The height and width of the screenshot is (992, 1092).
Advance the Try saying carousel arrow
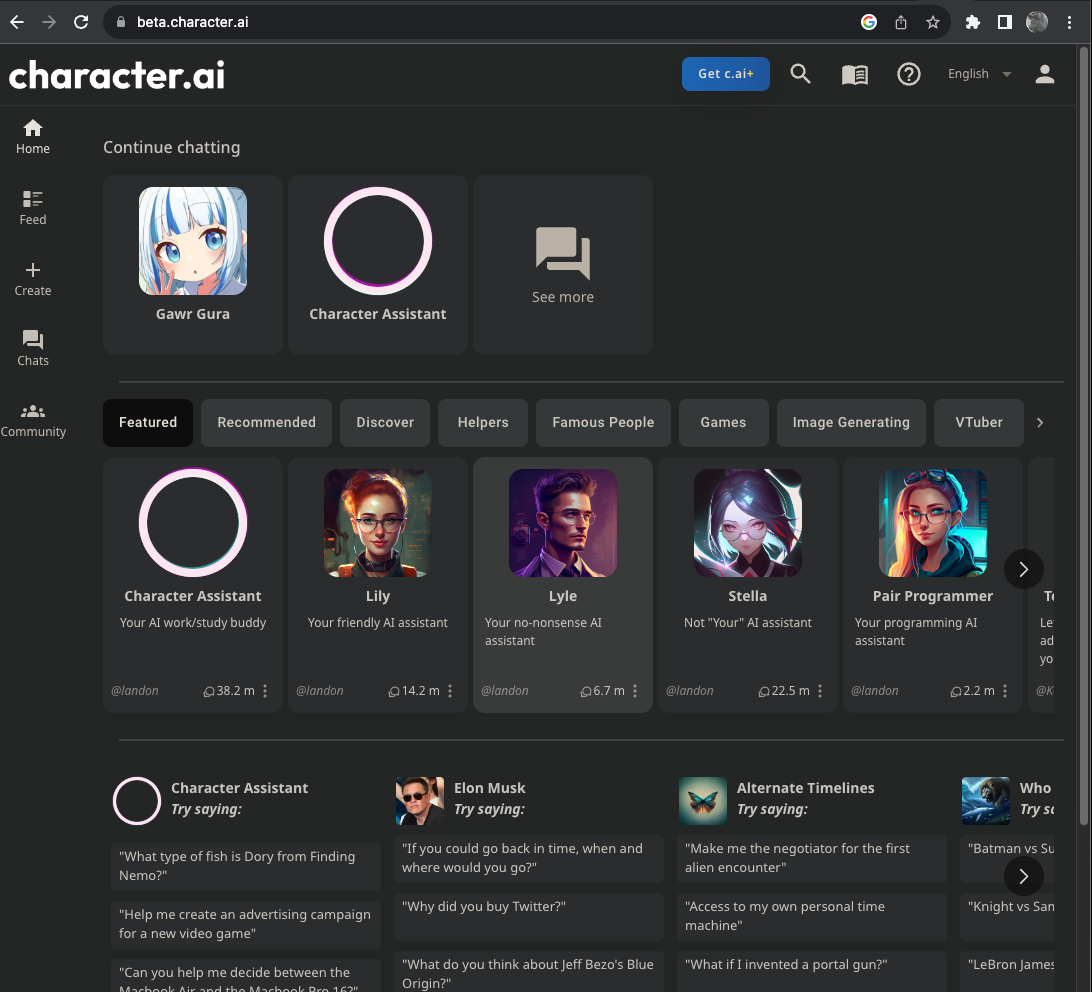[x=1024, y=876]
